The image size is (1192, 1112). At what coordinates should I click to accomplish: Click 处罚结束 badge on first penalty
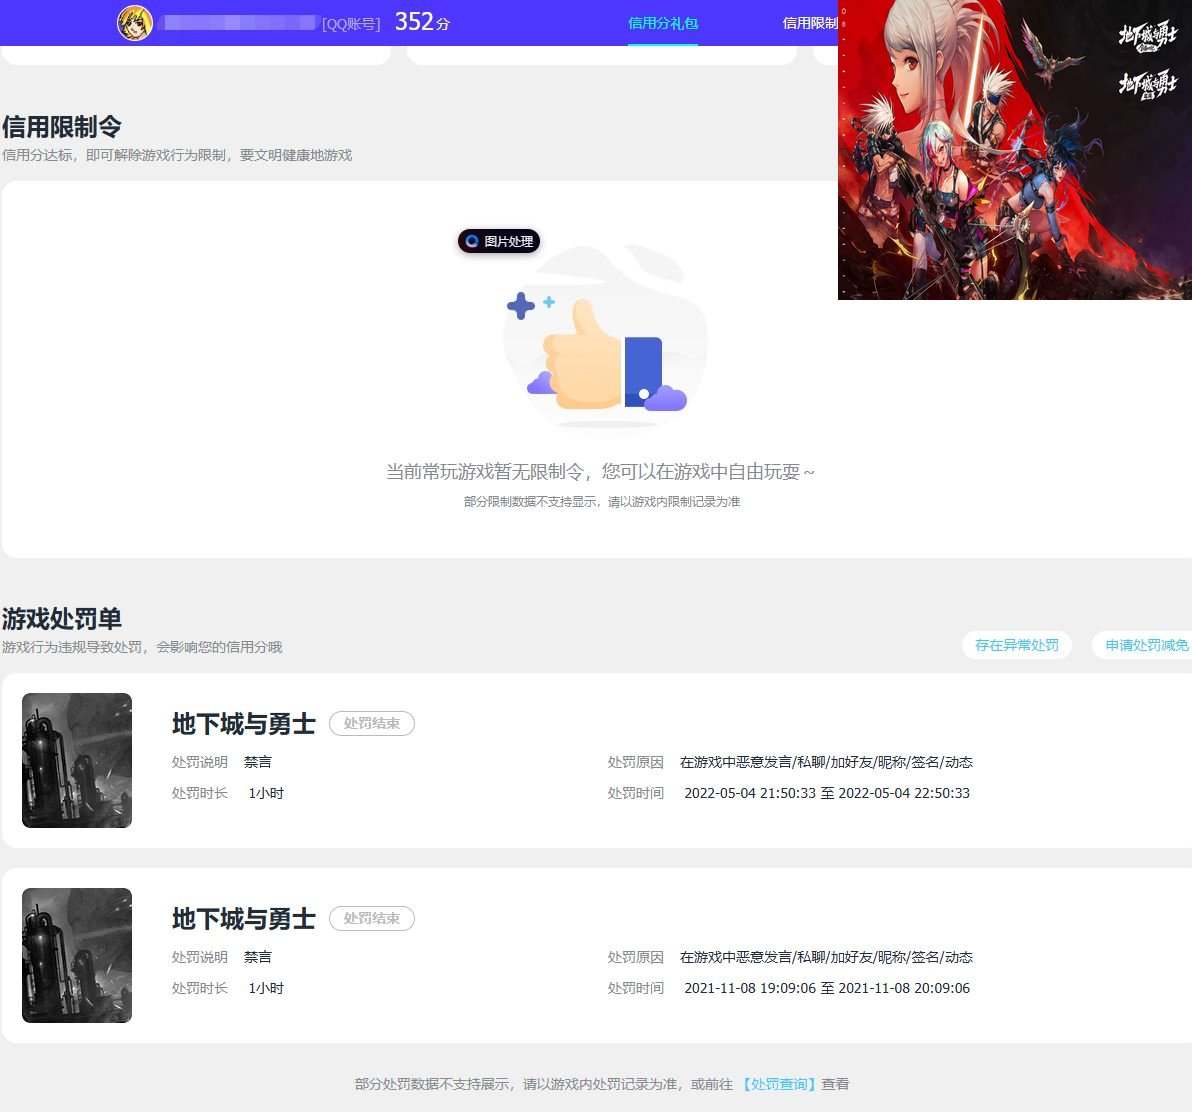click(x=372, y=723)
